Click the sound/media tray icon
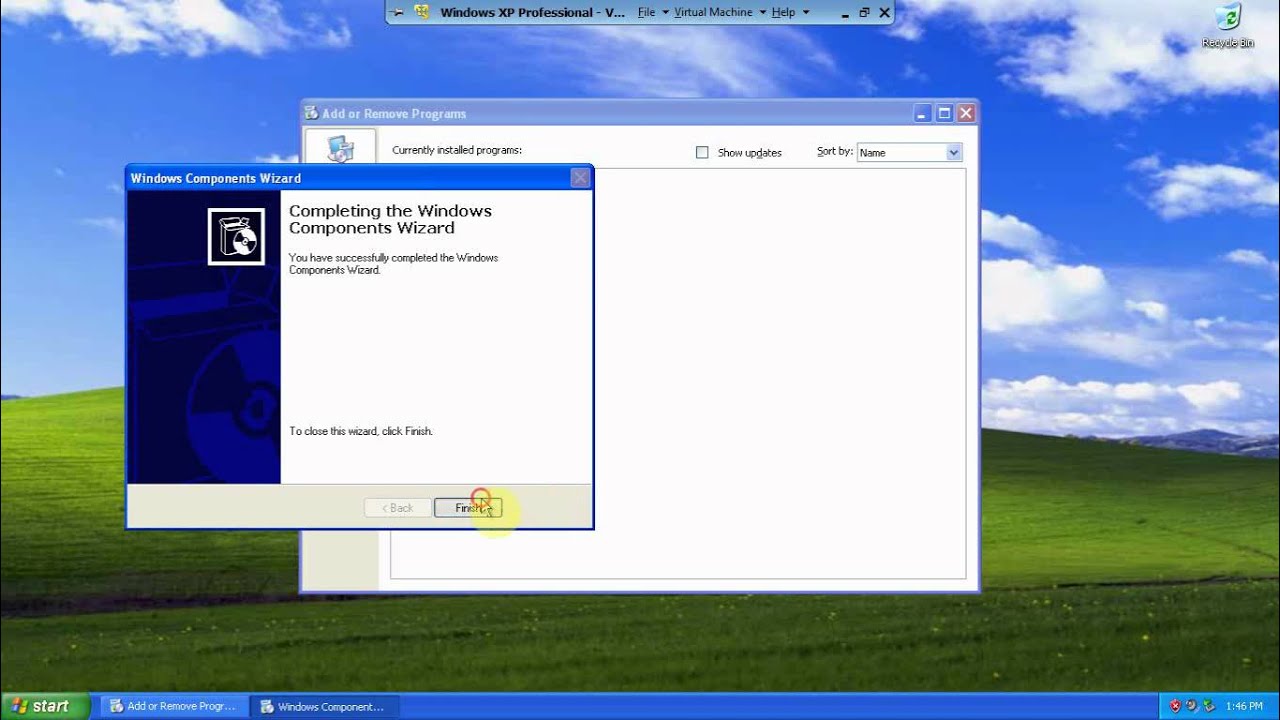This screenshot has width=1280, height=720. click(1192, 706)
